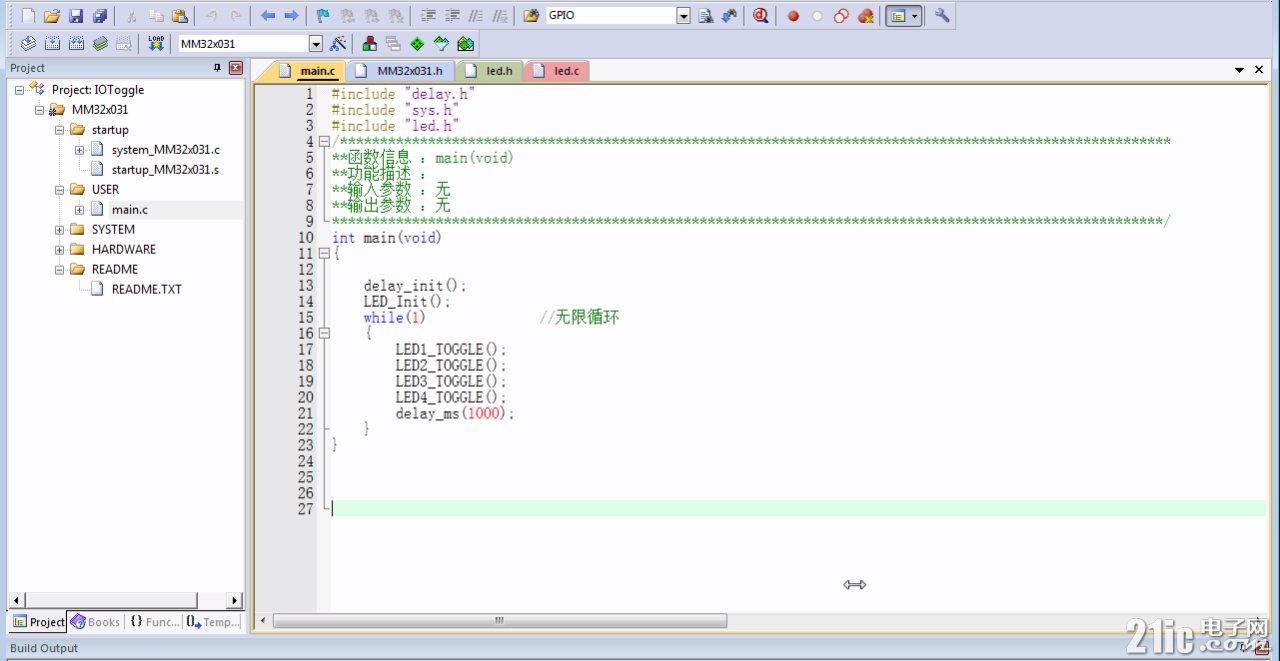Fold the comment block at line 4
The width and height of the screenshot is (1280, 661).
tap(324, 142)
